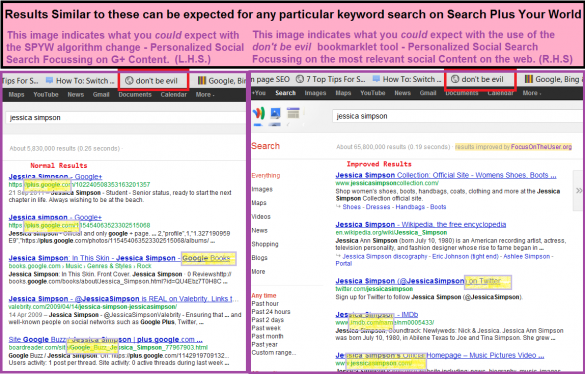Screen dimensions: 585x374
Task: Open 'Gmail' in the right screenshot's black bar
Action: 428,93
